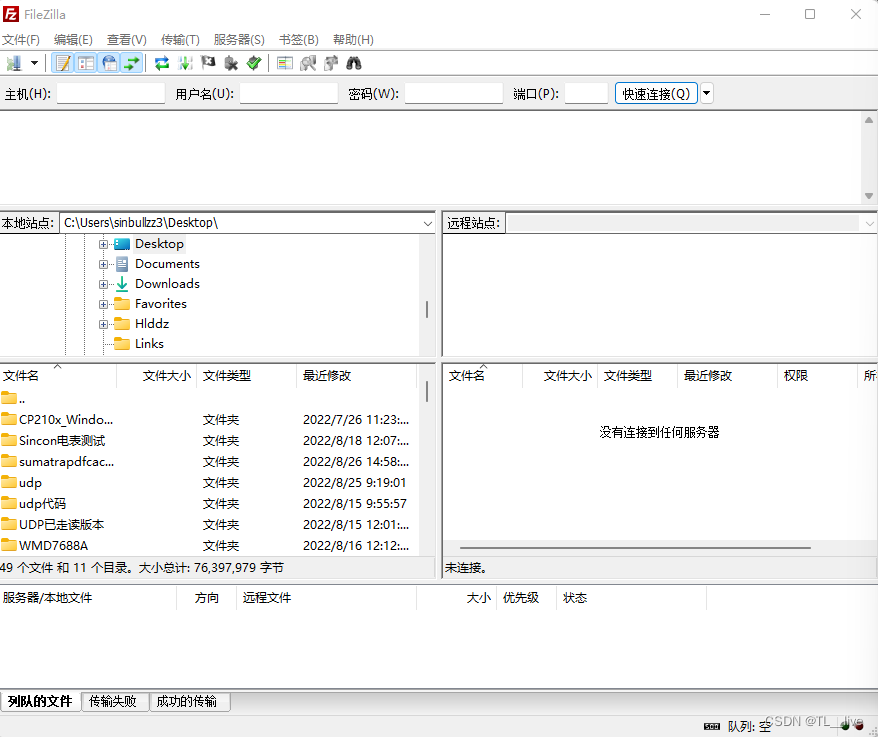The width and height of the screenshot is (878, 737).
Task: Select the Links folder in tree
Action: pos(149,344)
